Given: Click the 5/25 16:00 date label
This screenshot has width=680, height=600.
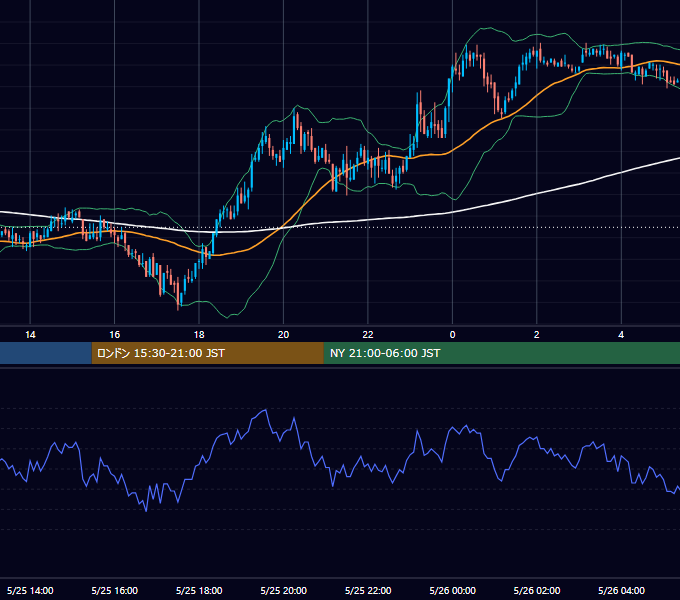Looking at the screenshot, I should tap(114, 590).
